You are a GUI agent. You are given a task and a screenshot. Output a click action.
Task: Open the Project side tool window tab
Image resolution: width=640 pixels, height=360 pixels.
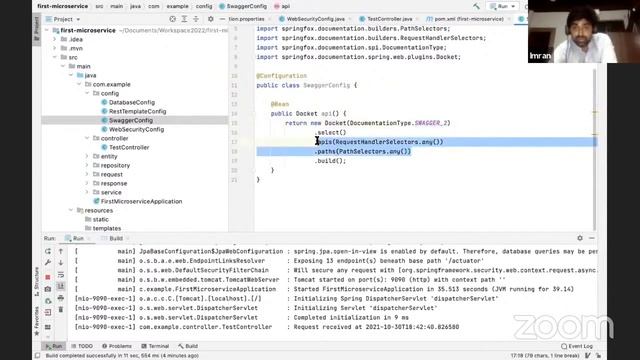(x=37, y=29)
